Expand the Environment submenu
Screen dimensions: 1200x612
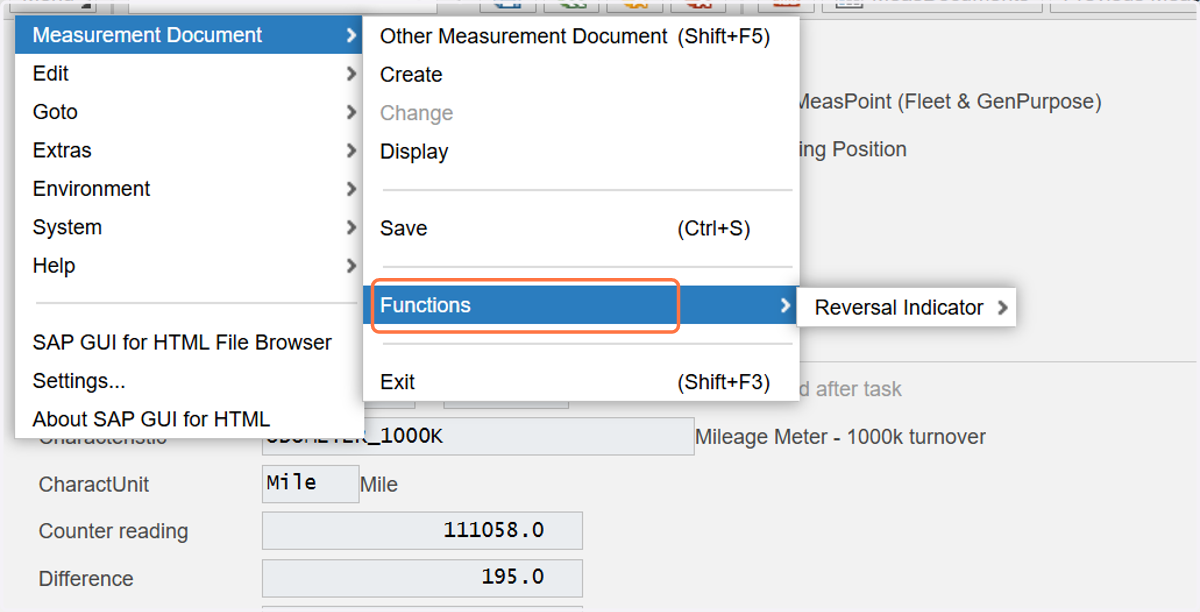pos(189,189)
